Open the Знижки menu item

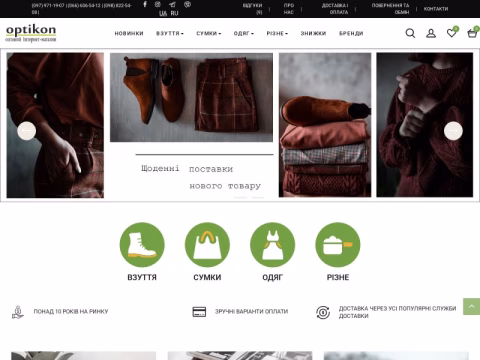click(313, 33)
